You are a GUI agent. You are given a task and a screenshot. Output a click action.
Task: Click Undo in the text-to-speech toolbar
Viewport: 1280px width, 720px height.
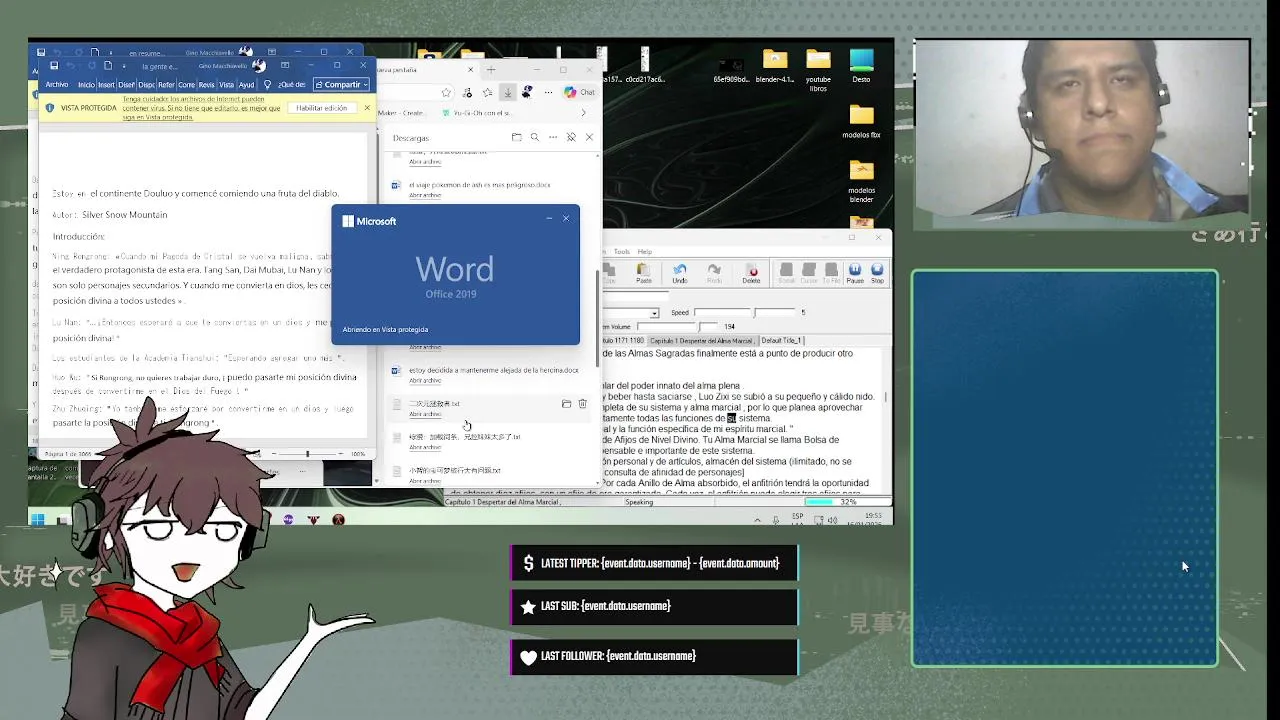point(680,273)
